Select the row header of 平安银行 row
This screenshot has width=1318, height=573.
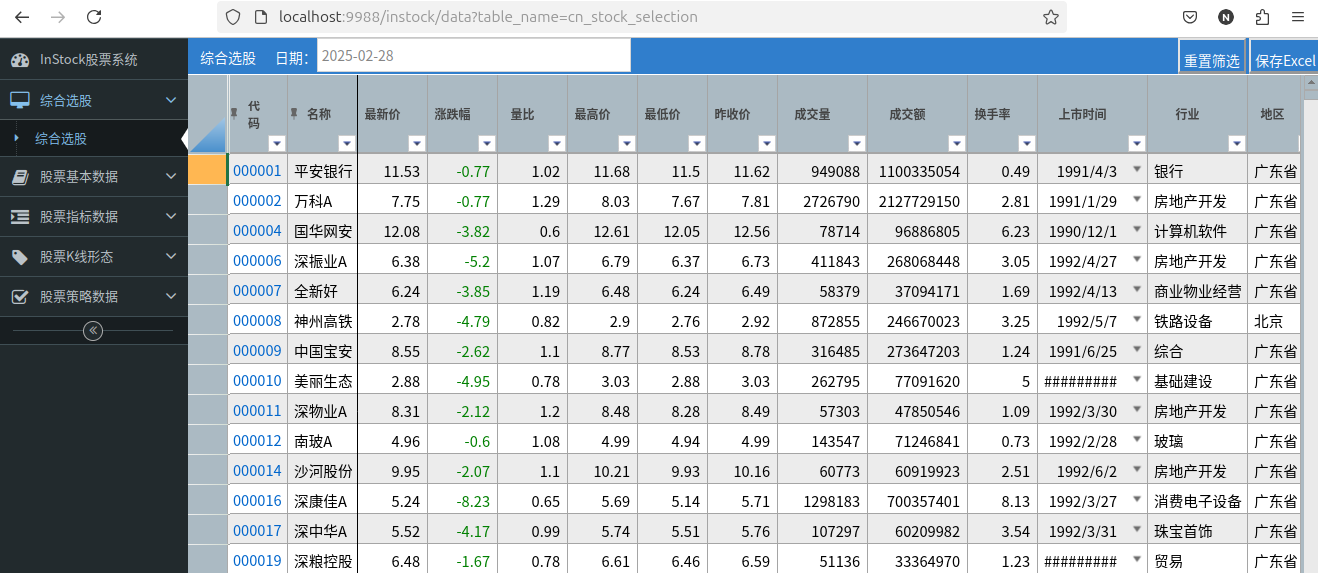coord(208,169)
